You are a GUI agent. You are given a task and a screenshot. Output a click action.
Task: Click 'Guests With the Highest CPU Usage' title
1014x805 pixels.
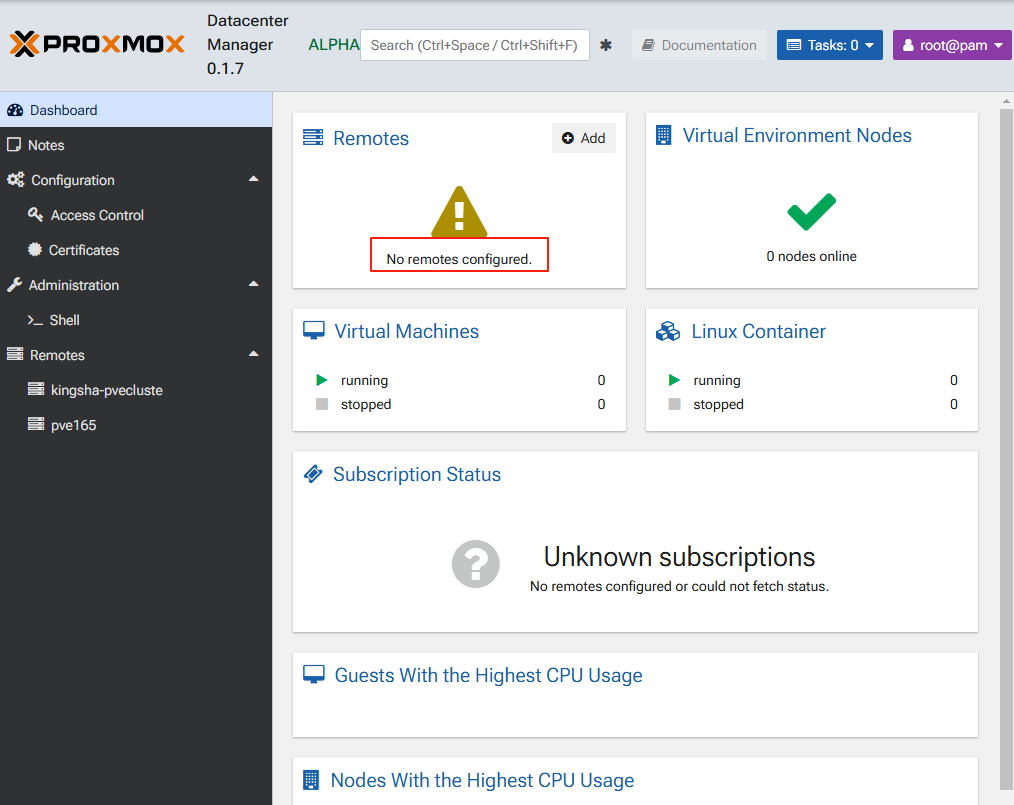click(x=488, y=675)
